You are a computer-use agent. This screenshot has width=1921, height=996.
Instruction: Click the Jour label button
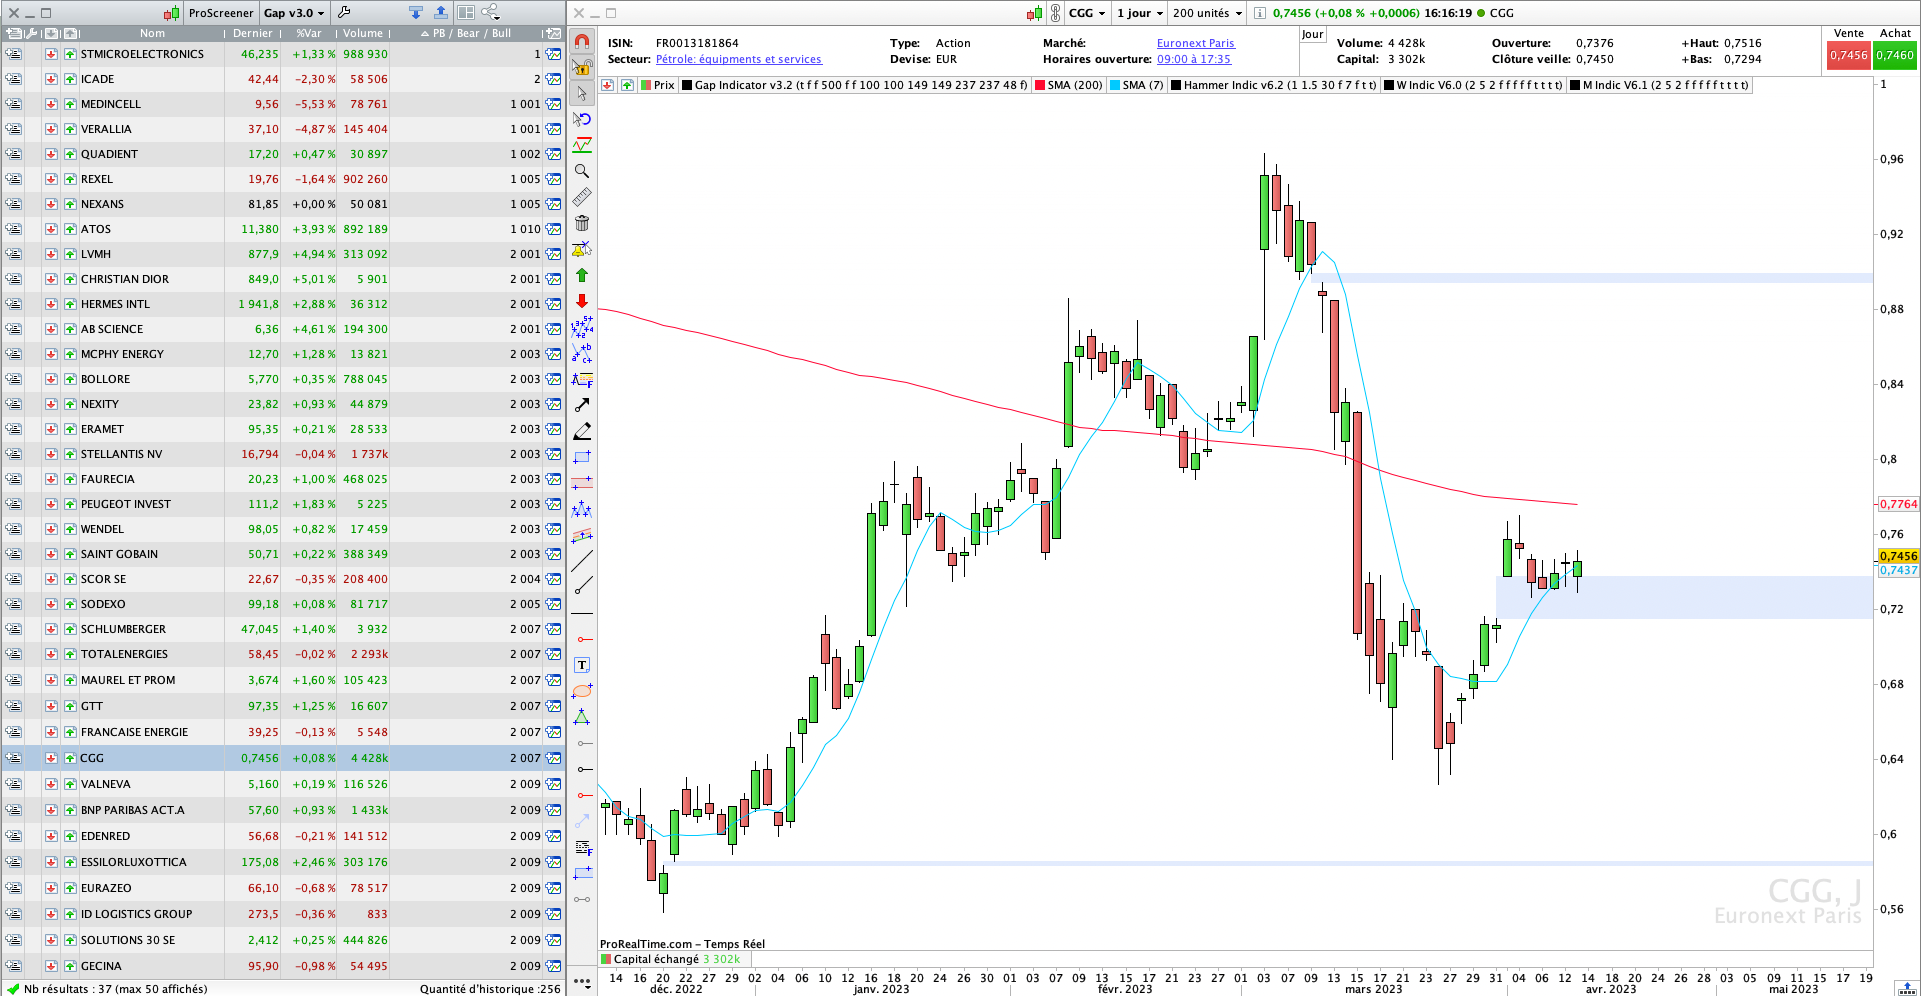click(1312, 34)
